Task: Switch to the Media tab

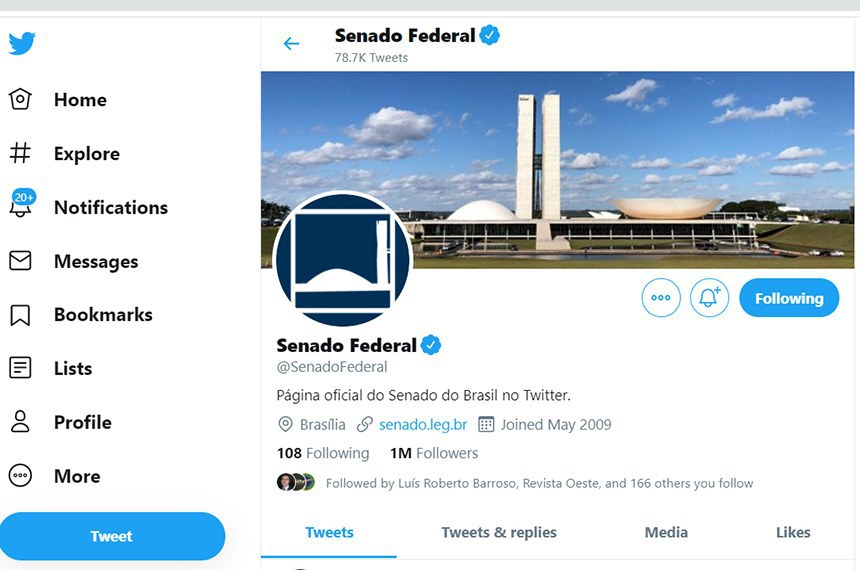Action: click(x=666, y=532)
